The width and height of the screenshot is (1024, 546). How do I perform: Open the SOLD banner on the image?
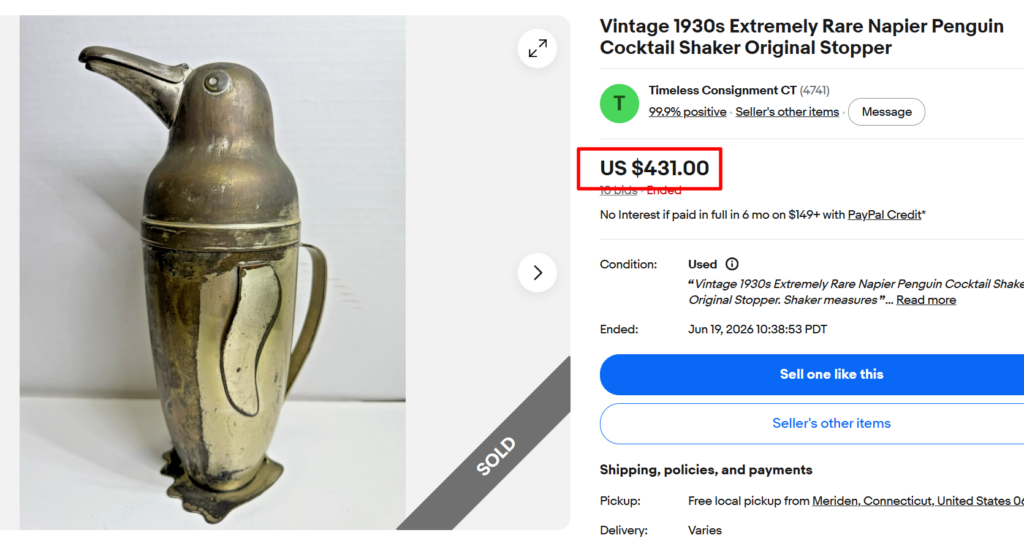pos(496,456)
